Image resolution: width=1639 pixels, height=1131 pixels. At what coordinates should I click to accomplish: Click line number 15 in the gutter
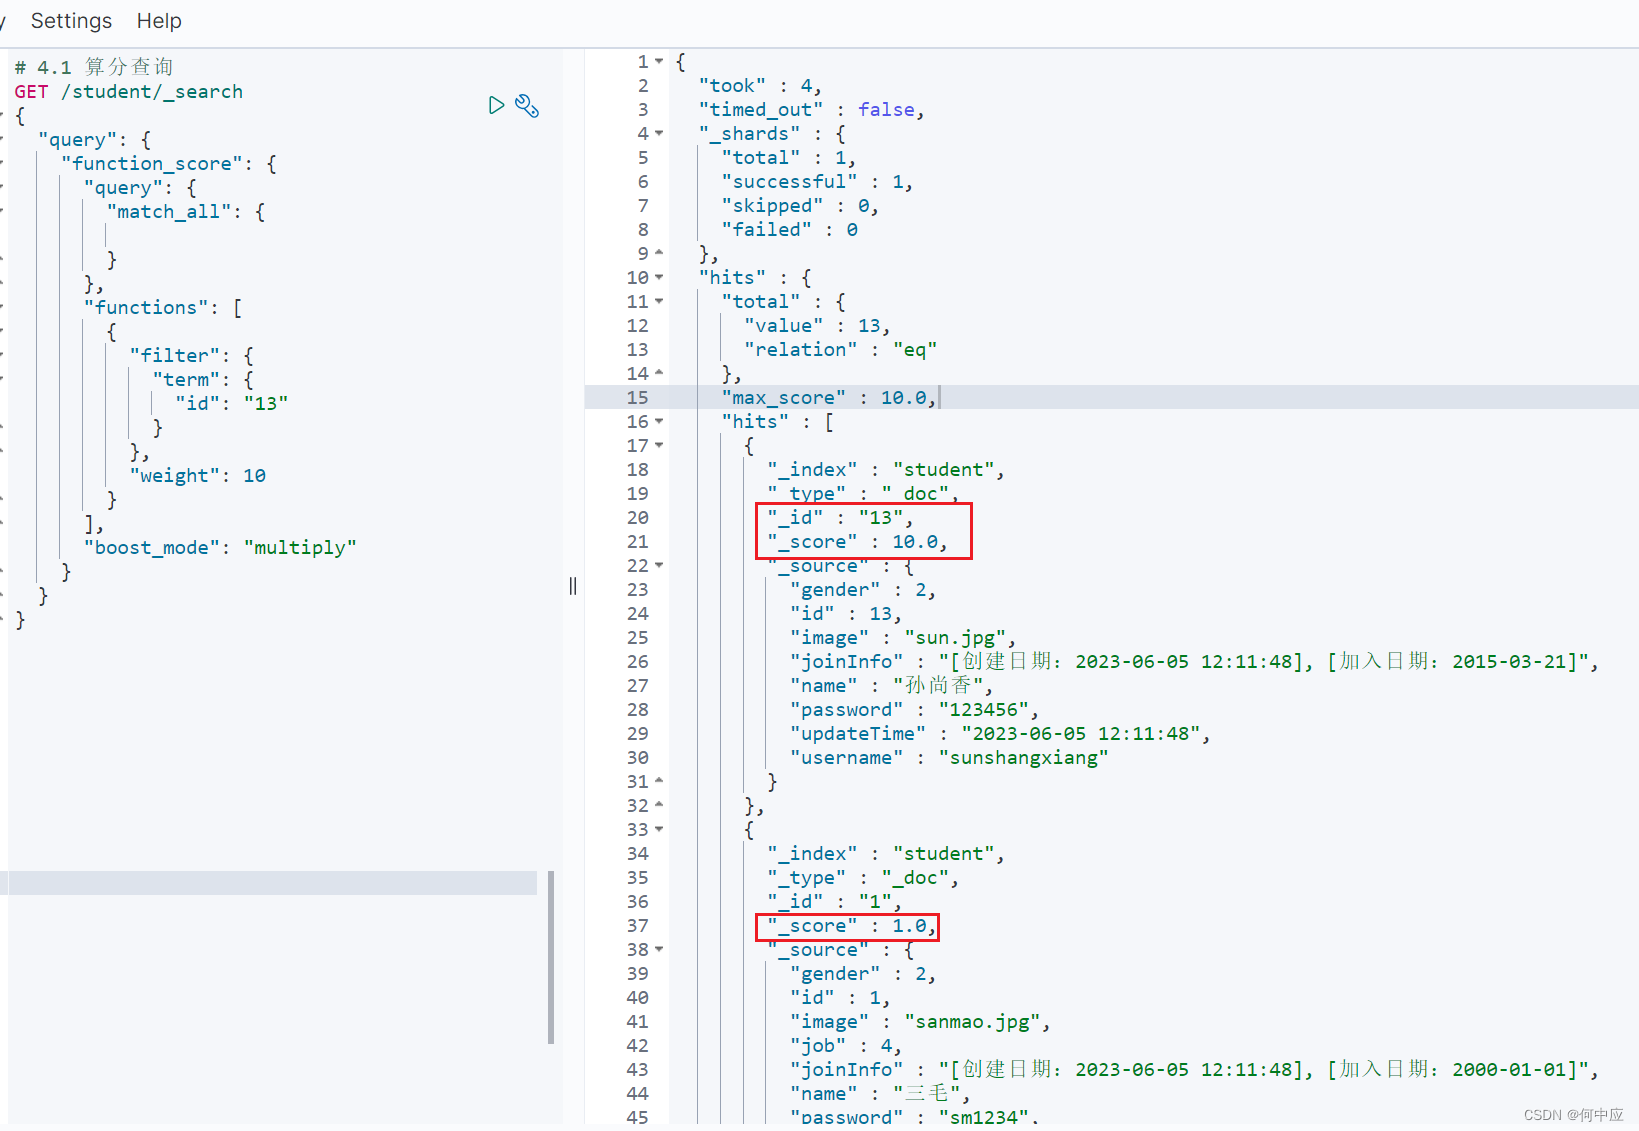(x=637, y=397)
